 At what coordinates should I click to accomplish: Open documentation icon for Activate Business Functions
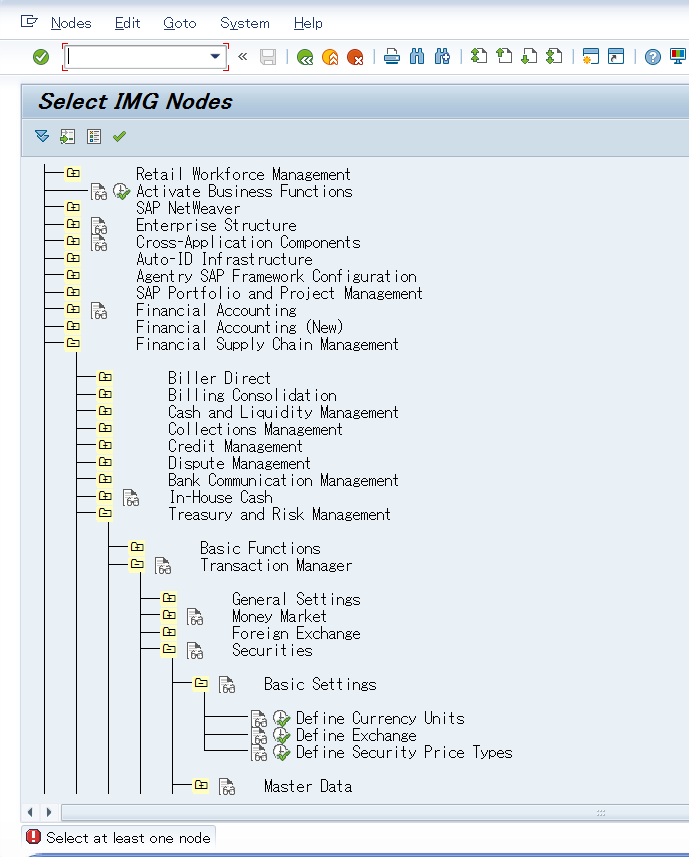click(99, 192)
